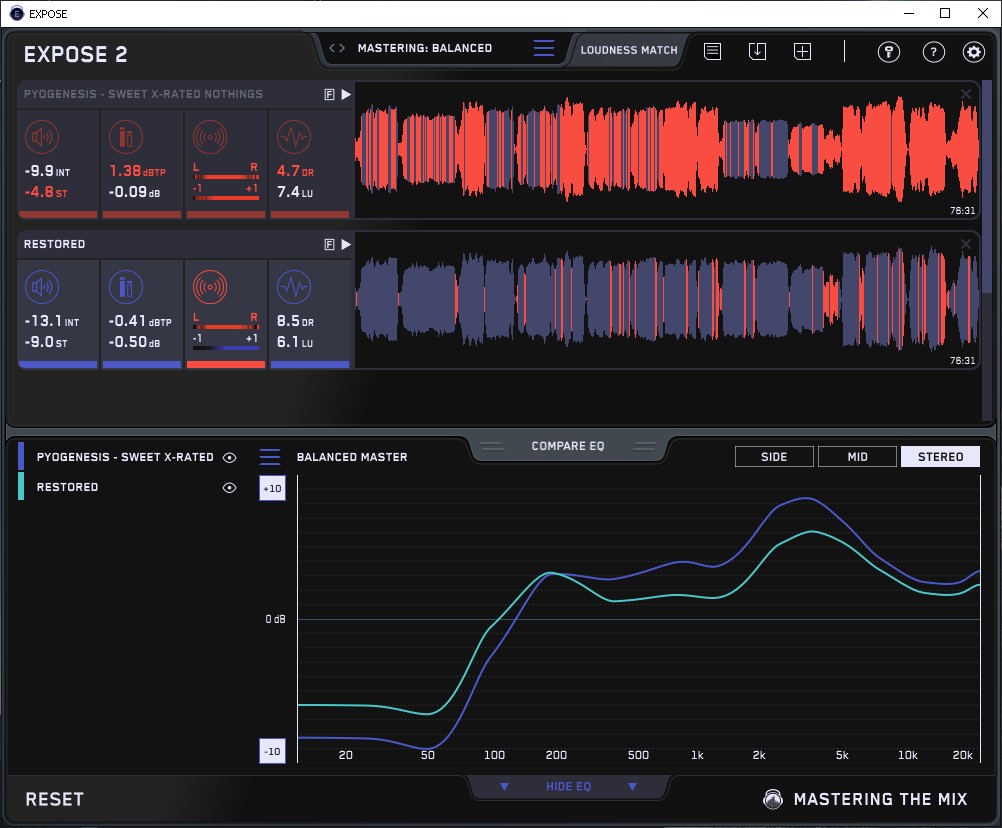
Task: Remove the Restored track with its X
Action: (966, 244)
